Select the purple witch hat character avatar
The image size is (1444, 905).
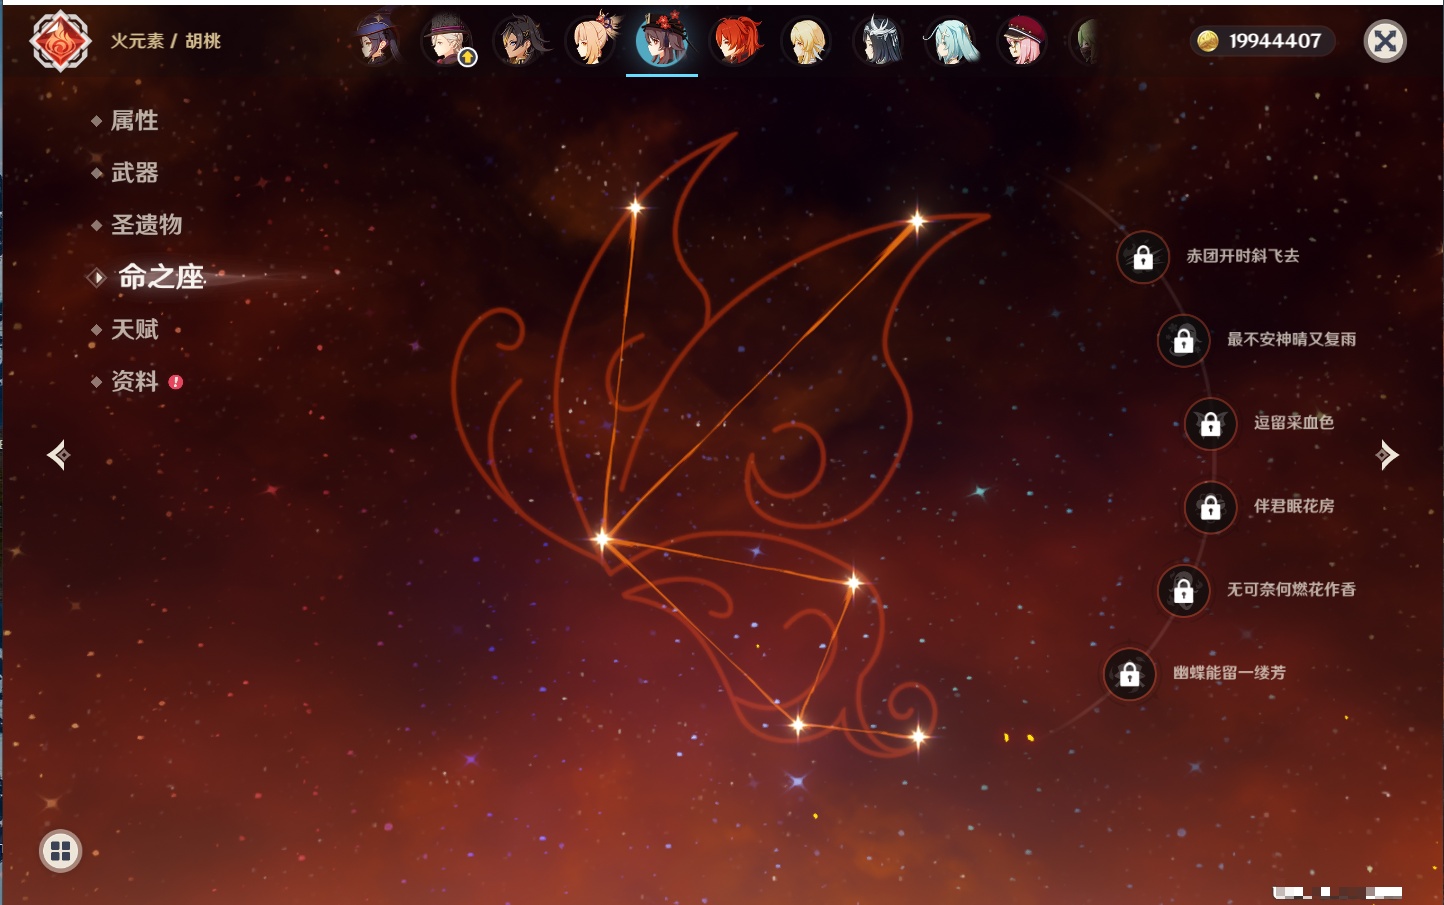coord(378,41)
